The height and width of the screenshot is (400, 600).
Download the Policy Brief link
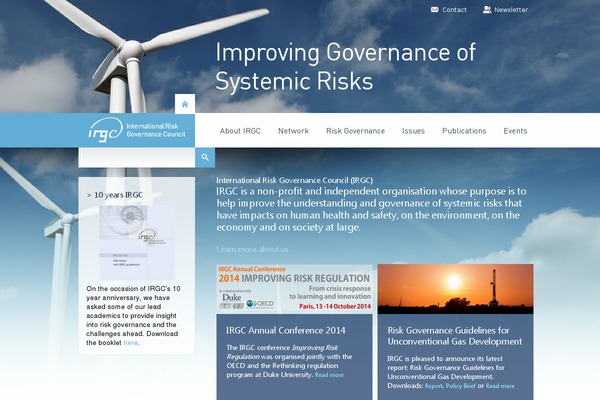460,386
